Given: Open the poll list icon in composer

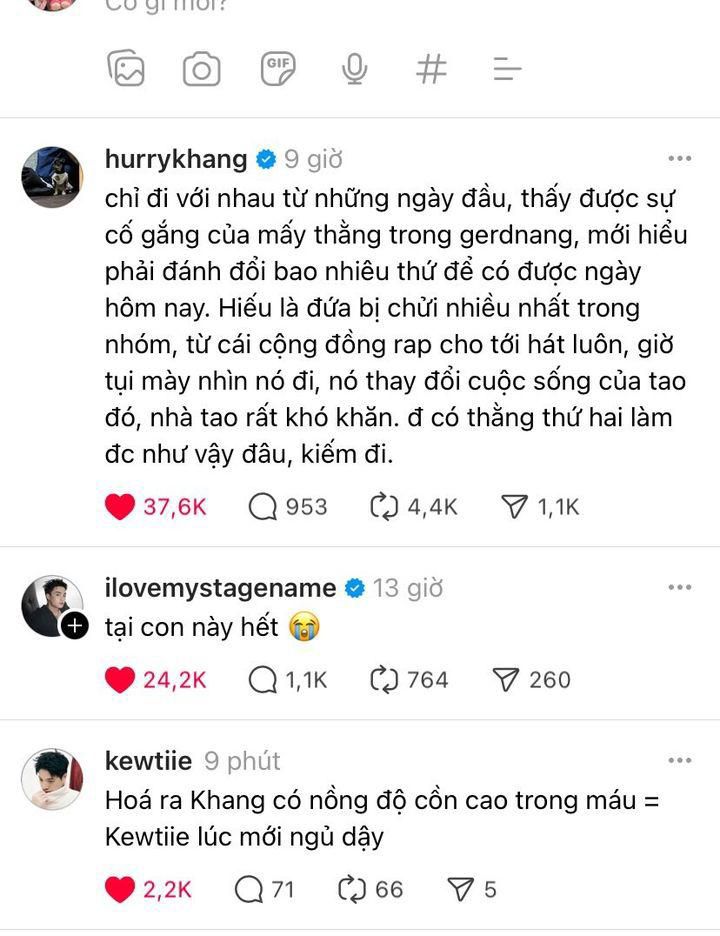Looking at the screenshot, I should click(507, 69).
